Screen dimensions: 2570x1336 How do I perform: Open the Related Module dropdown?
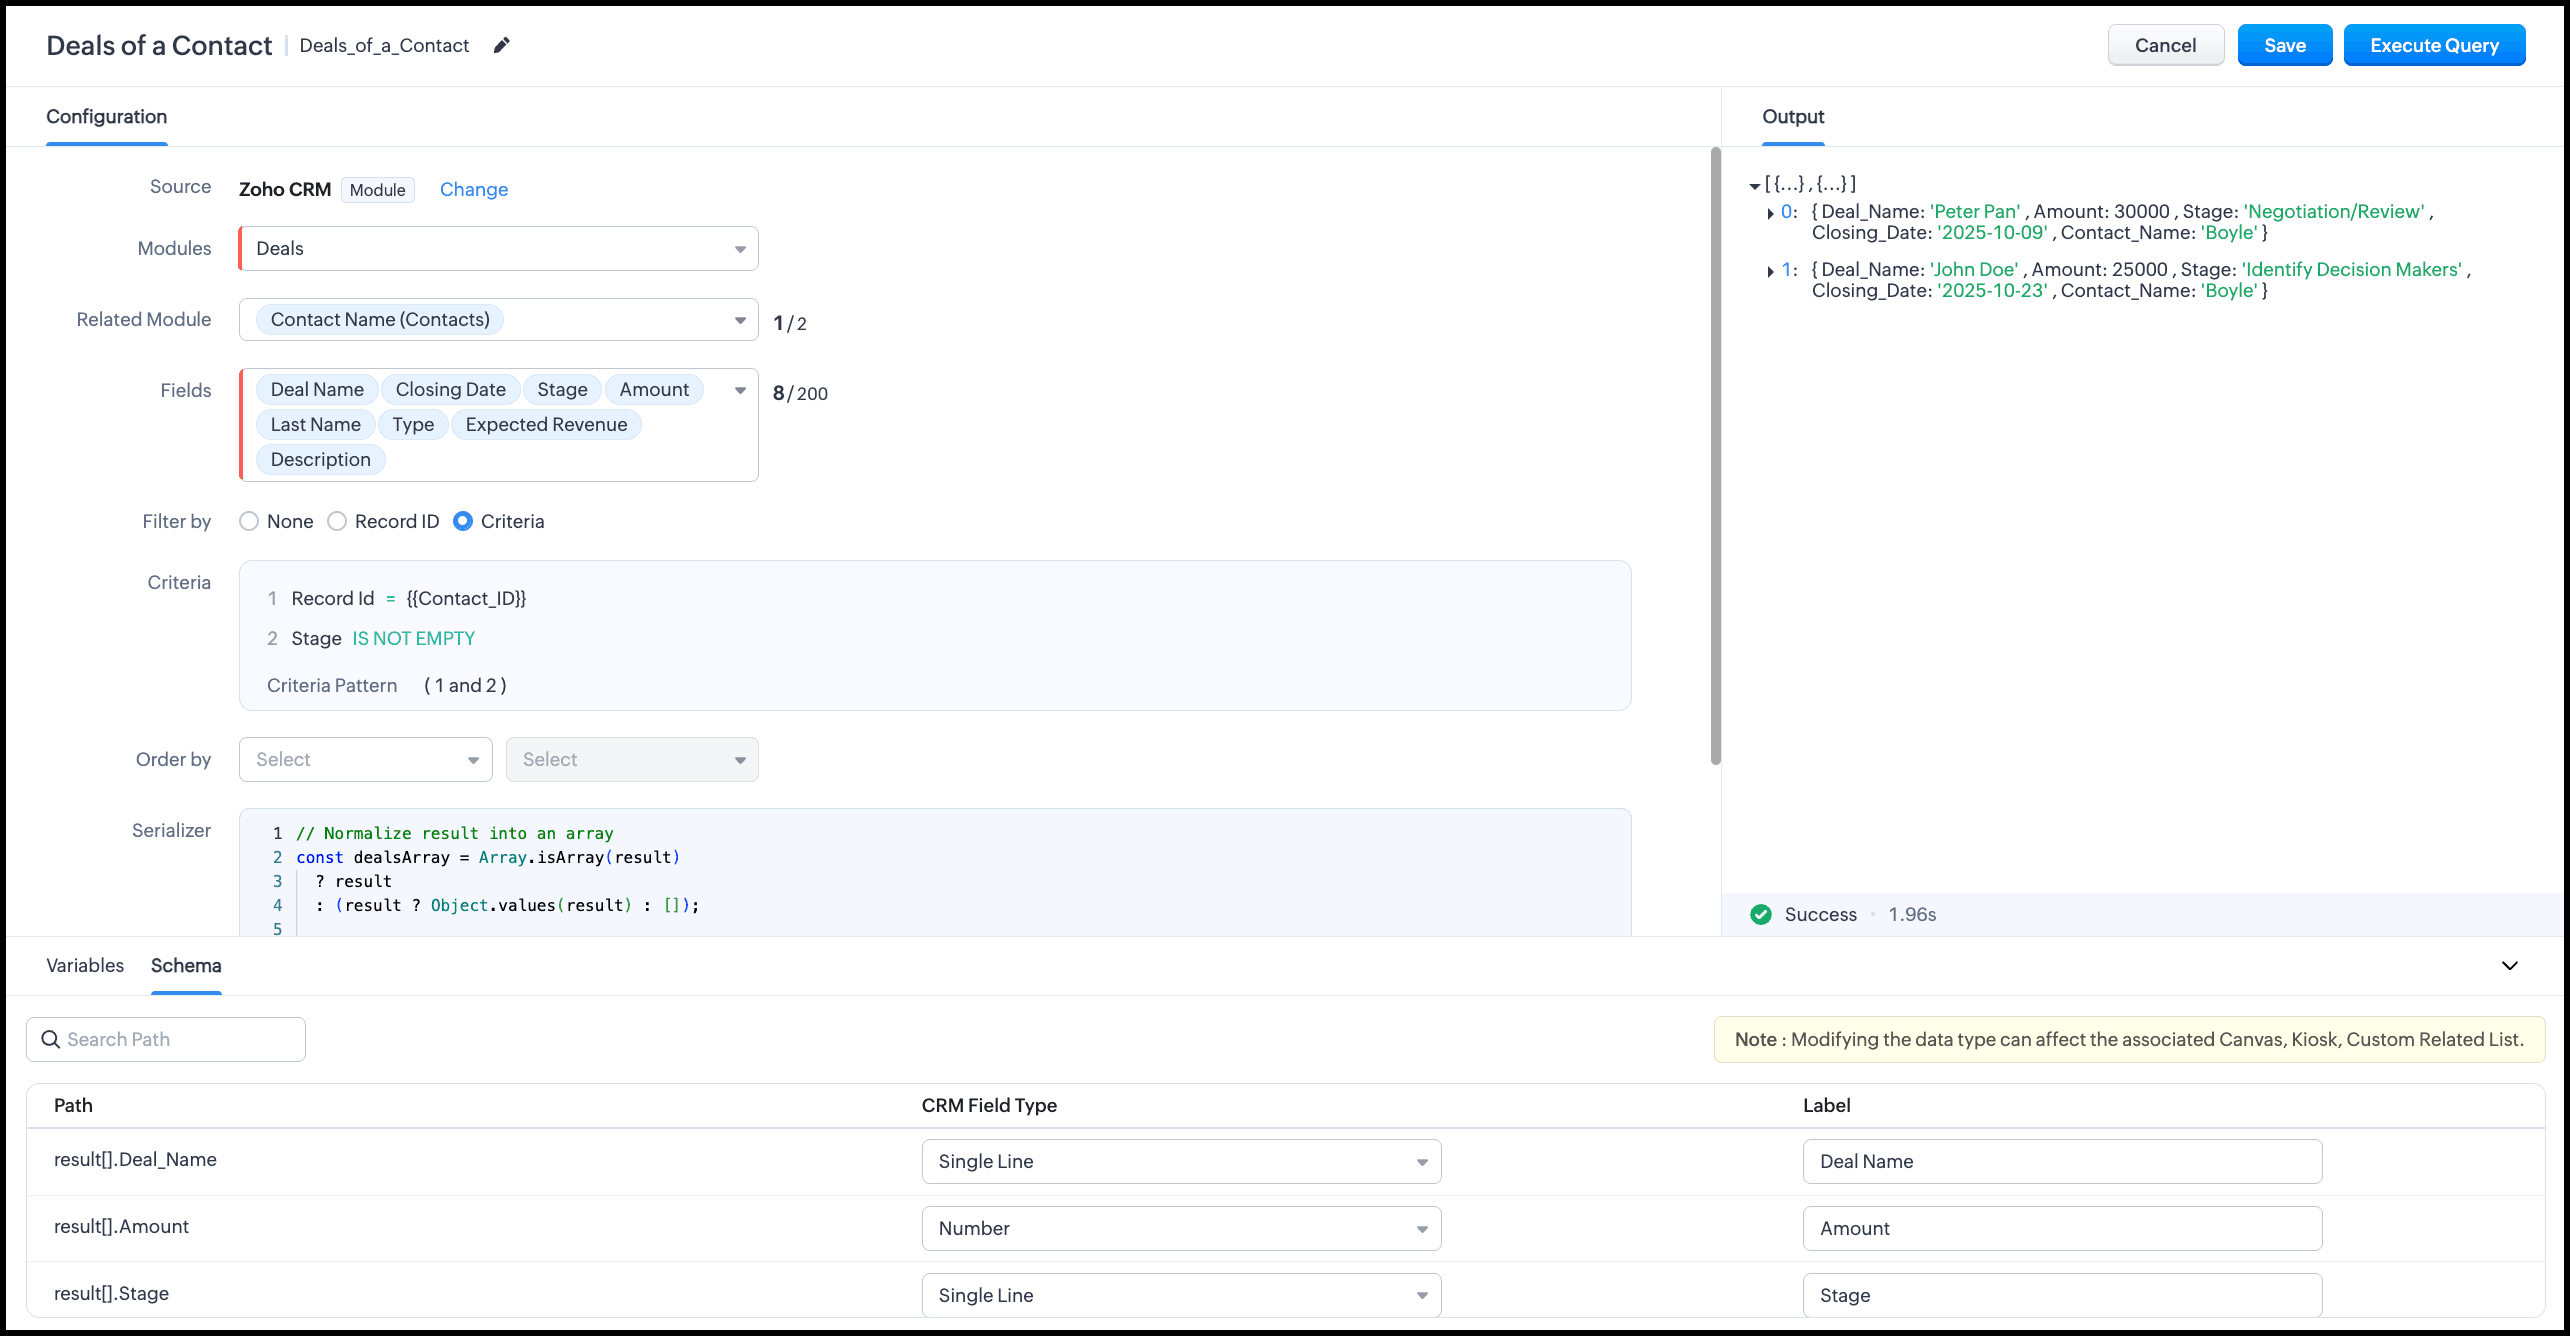(740, 320)
